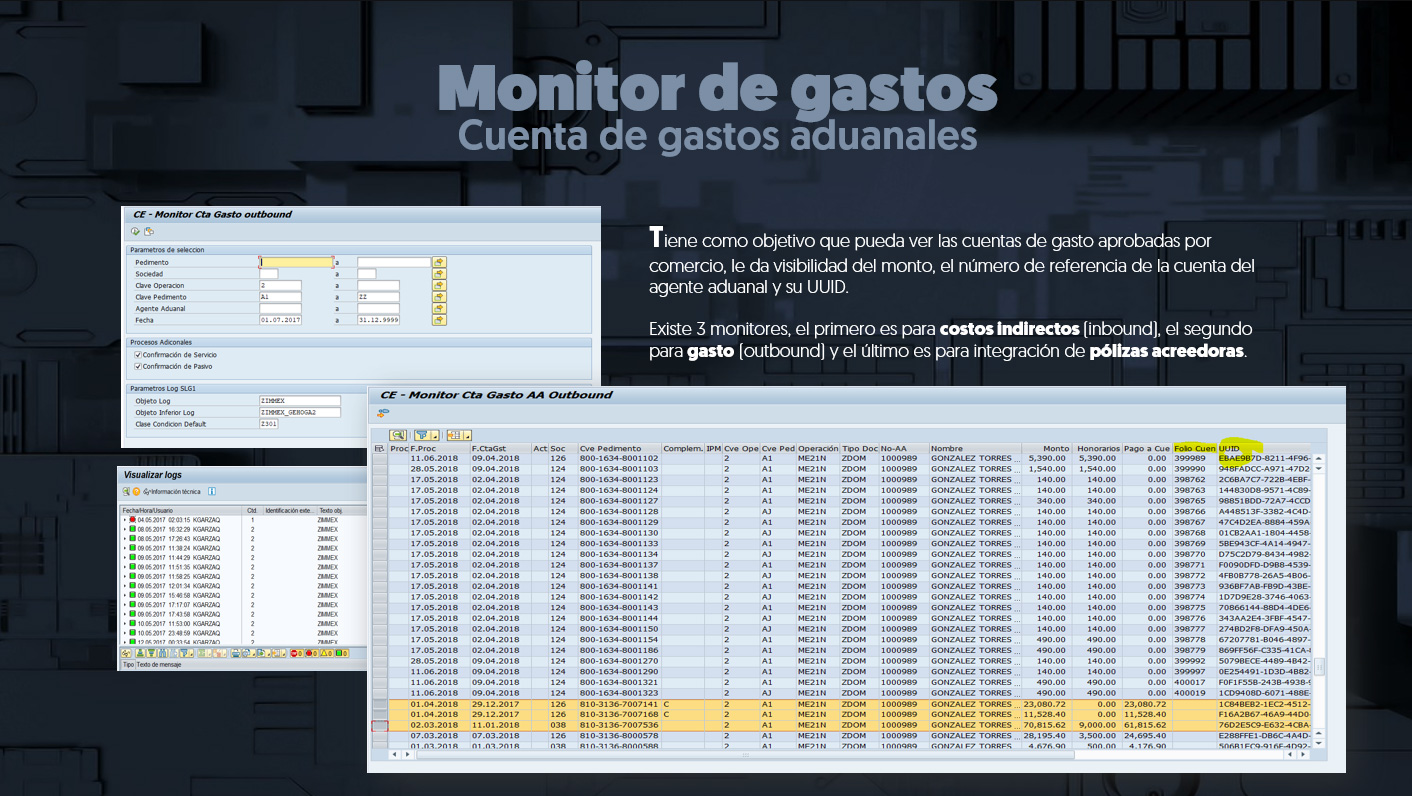Click Objeto Inferior Log field ZIMMEX_GENOGA2
1412x796 pixels.
300,411
